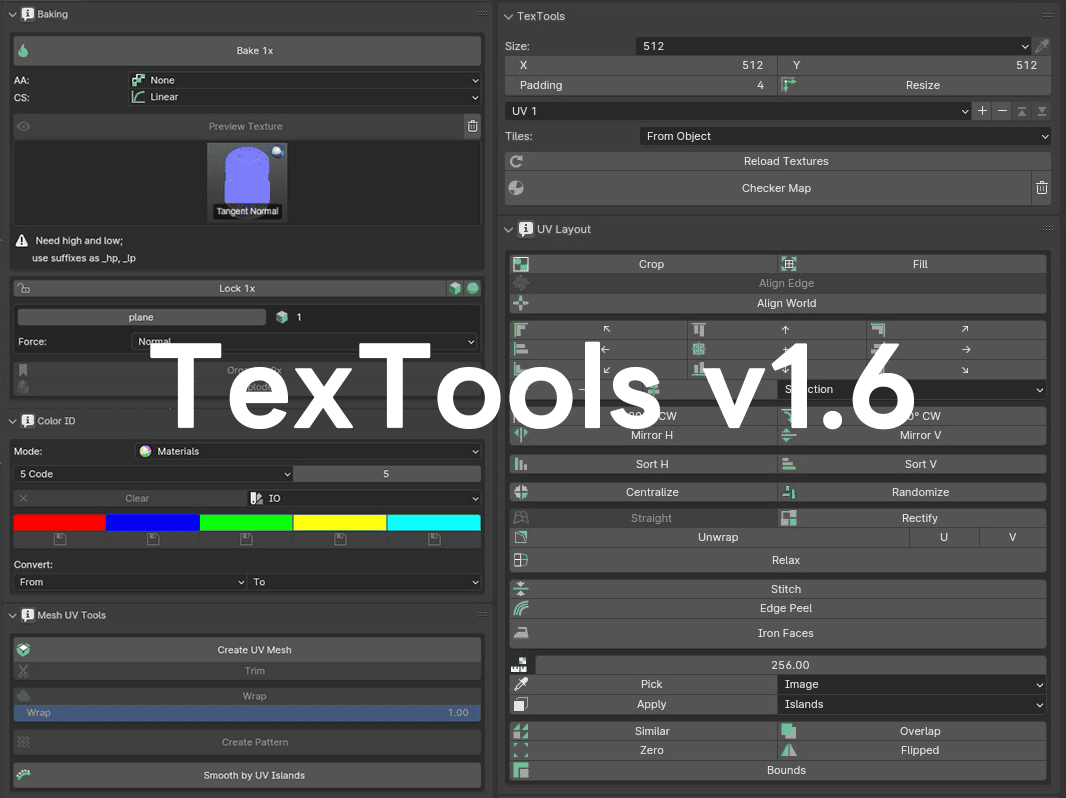Screen dimensions: 1066x798
Task: Pick the green color swatch
Action: tap(246, 523)
